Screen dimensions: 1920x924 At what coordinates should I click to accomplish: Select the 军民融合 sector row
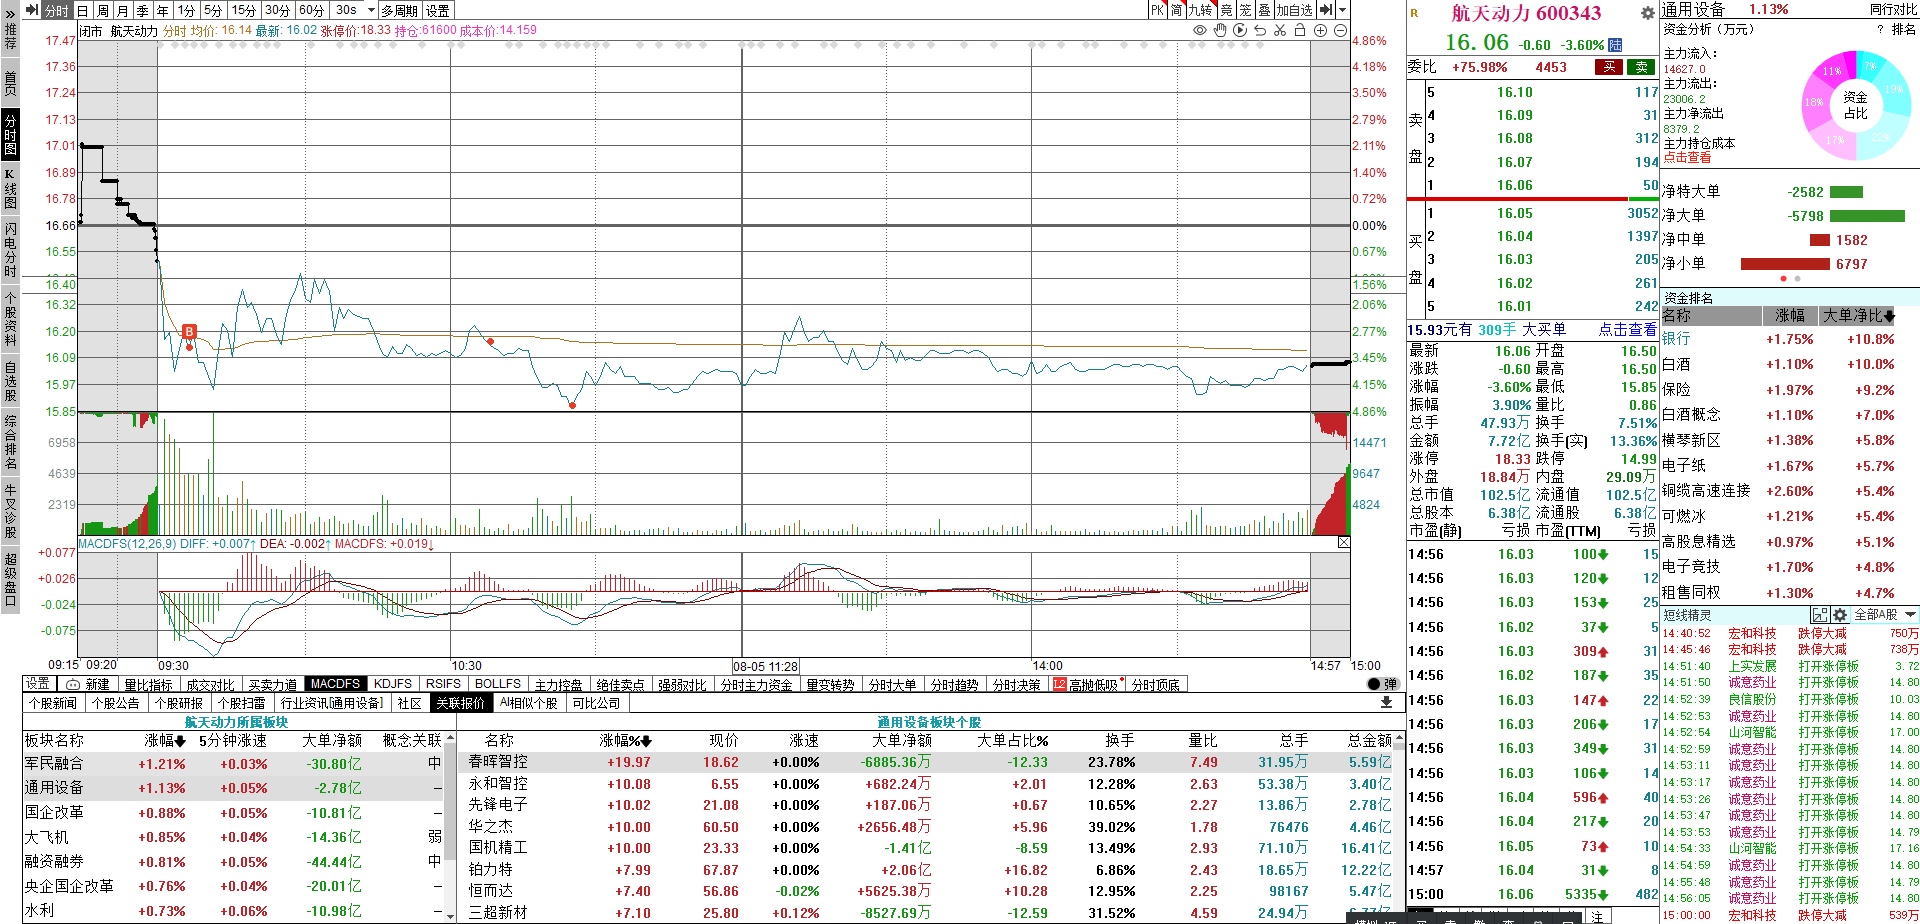(x=233, y=763)
